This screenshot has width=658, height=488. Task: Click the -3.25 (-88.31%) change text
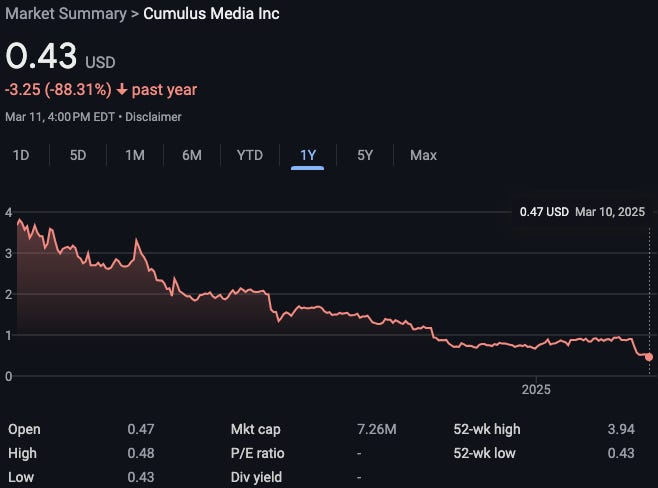coord(58,90)
